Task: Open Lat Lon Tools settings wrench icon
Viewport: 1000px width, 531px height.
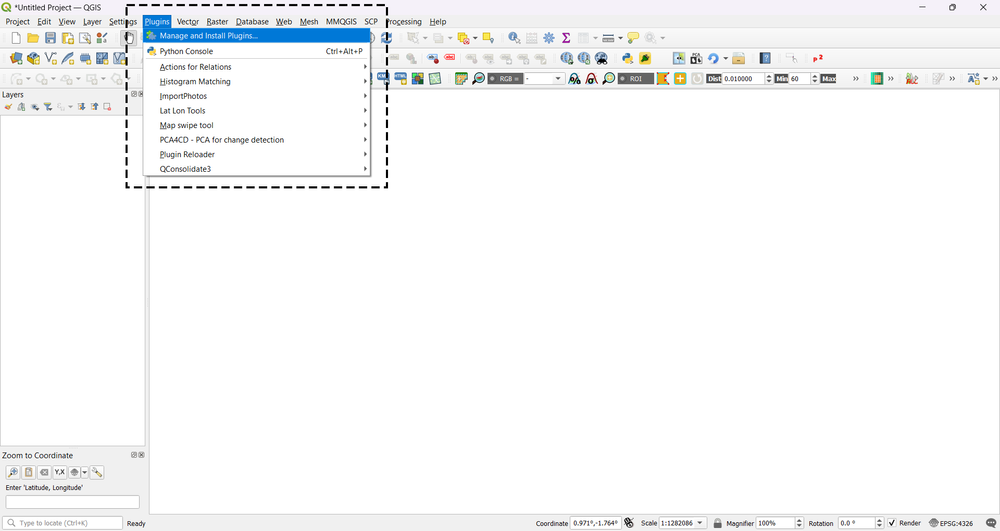Action: coord(97,472)
